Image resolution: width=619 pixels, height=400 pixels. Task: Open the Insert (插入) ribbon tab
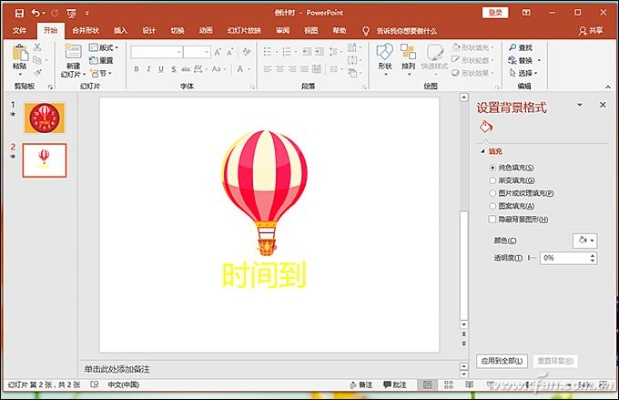(121, 31)
